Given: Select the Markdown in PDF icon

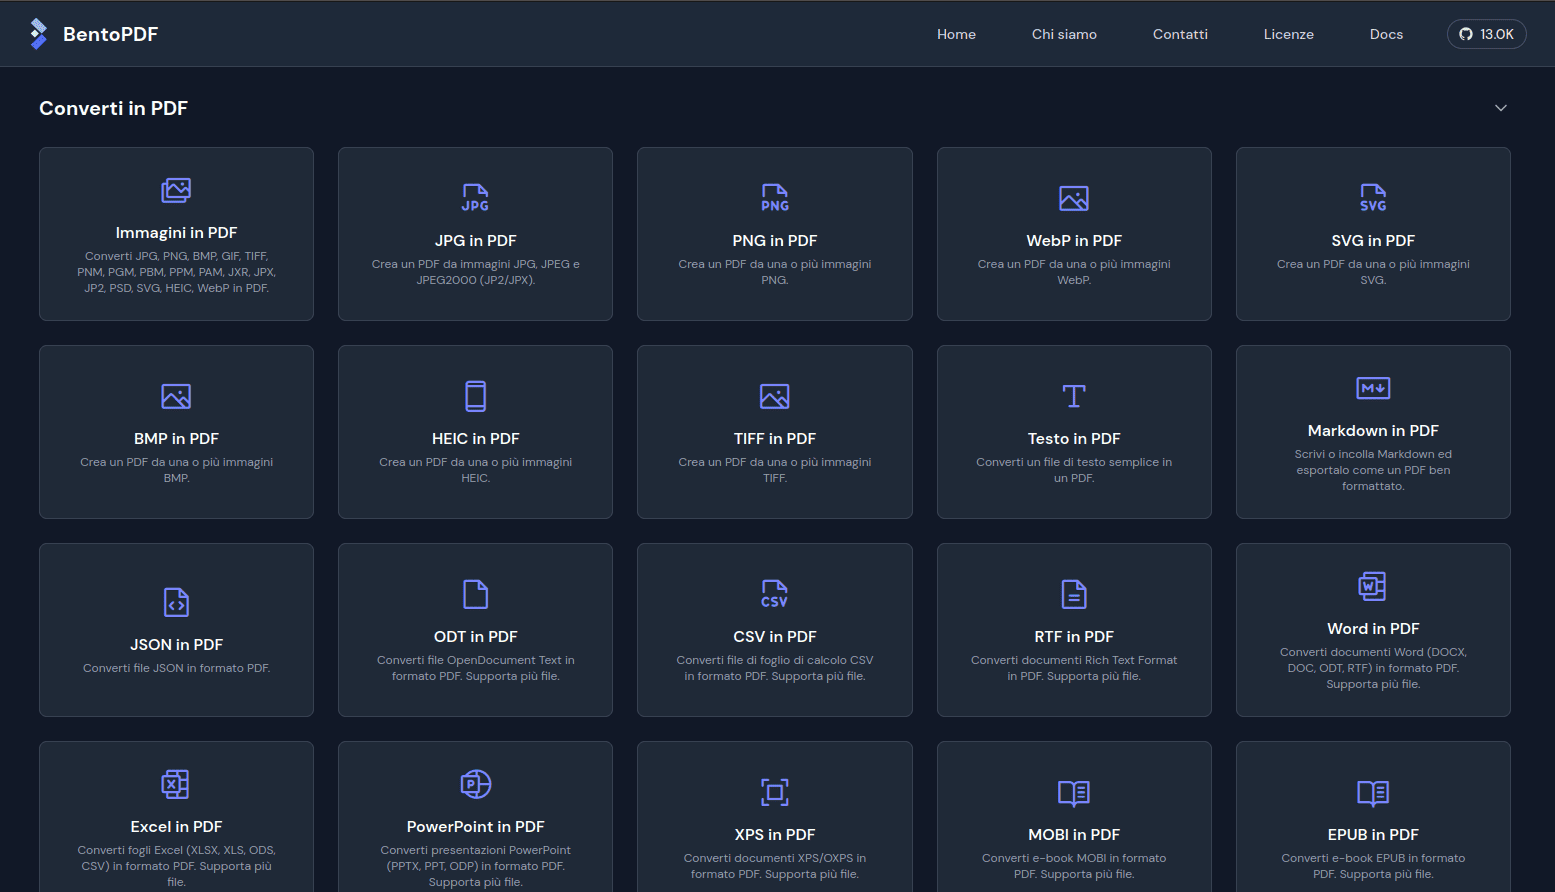Looking at the screenshot, I should tap(1373, 388).
